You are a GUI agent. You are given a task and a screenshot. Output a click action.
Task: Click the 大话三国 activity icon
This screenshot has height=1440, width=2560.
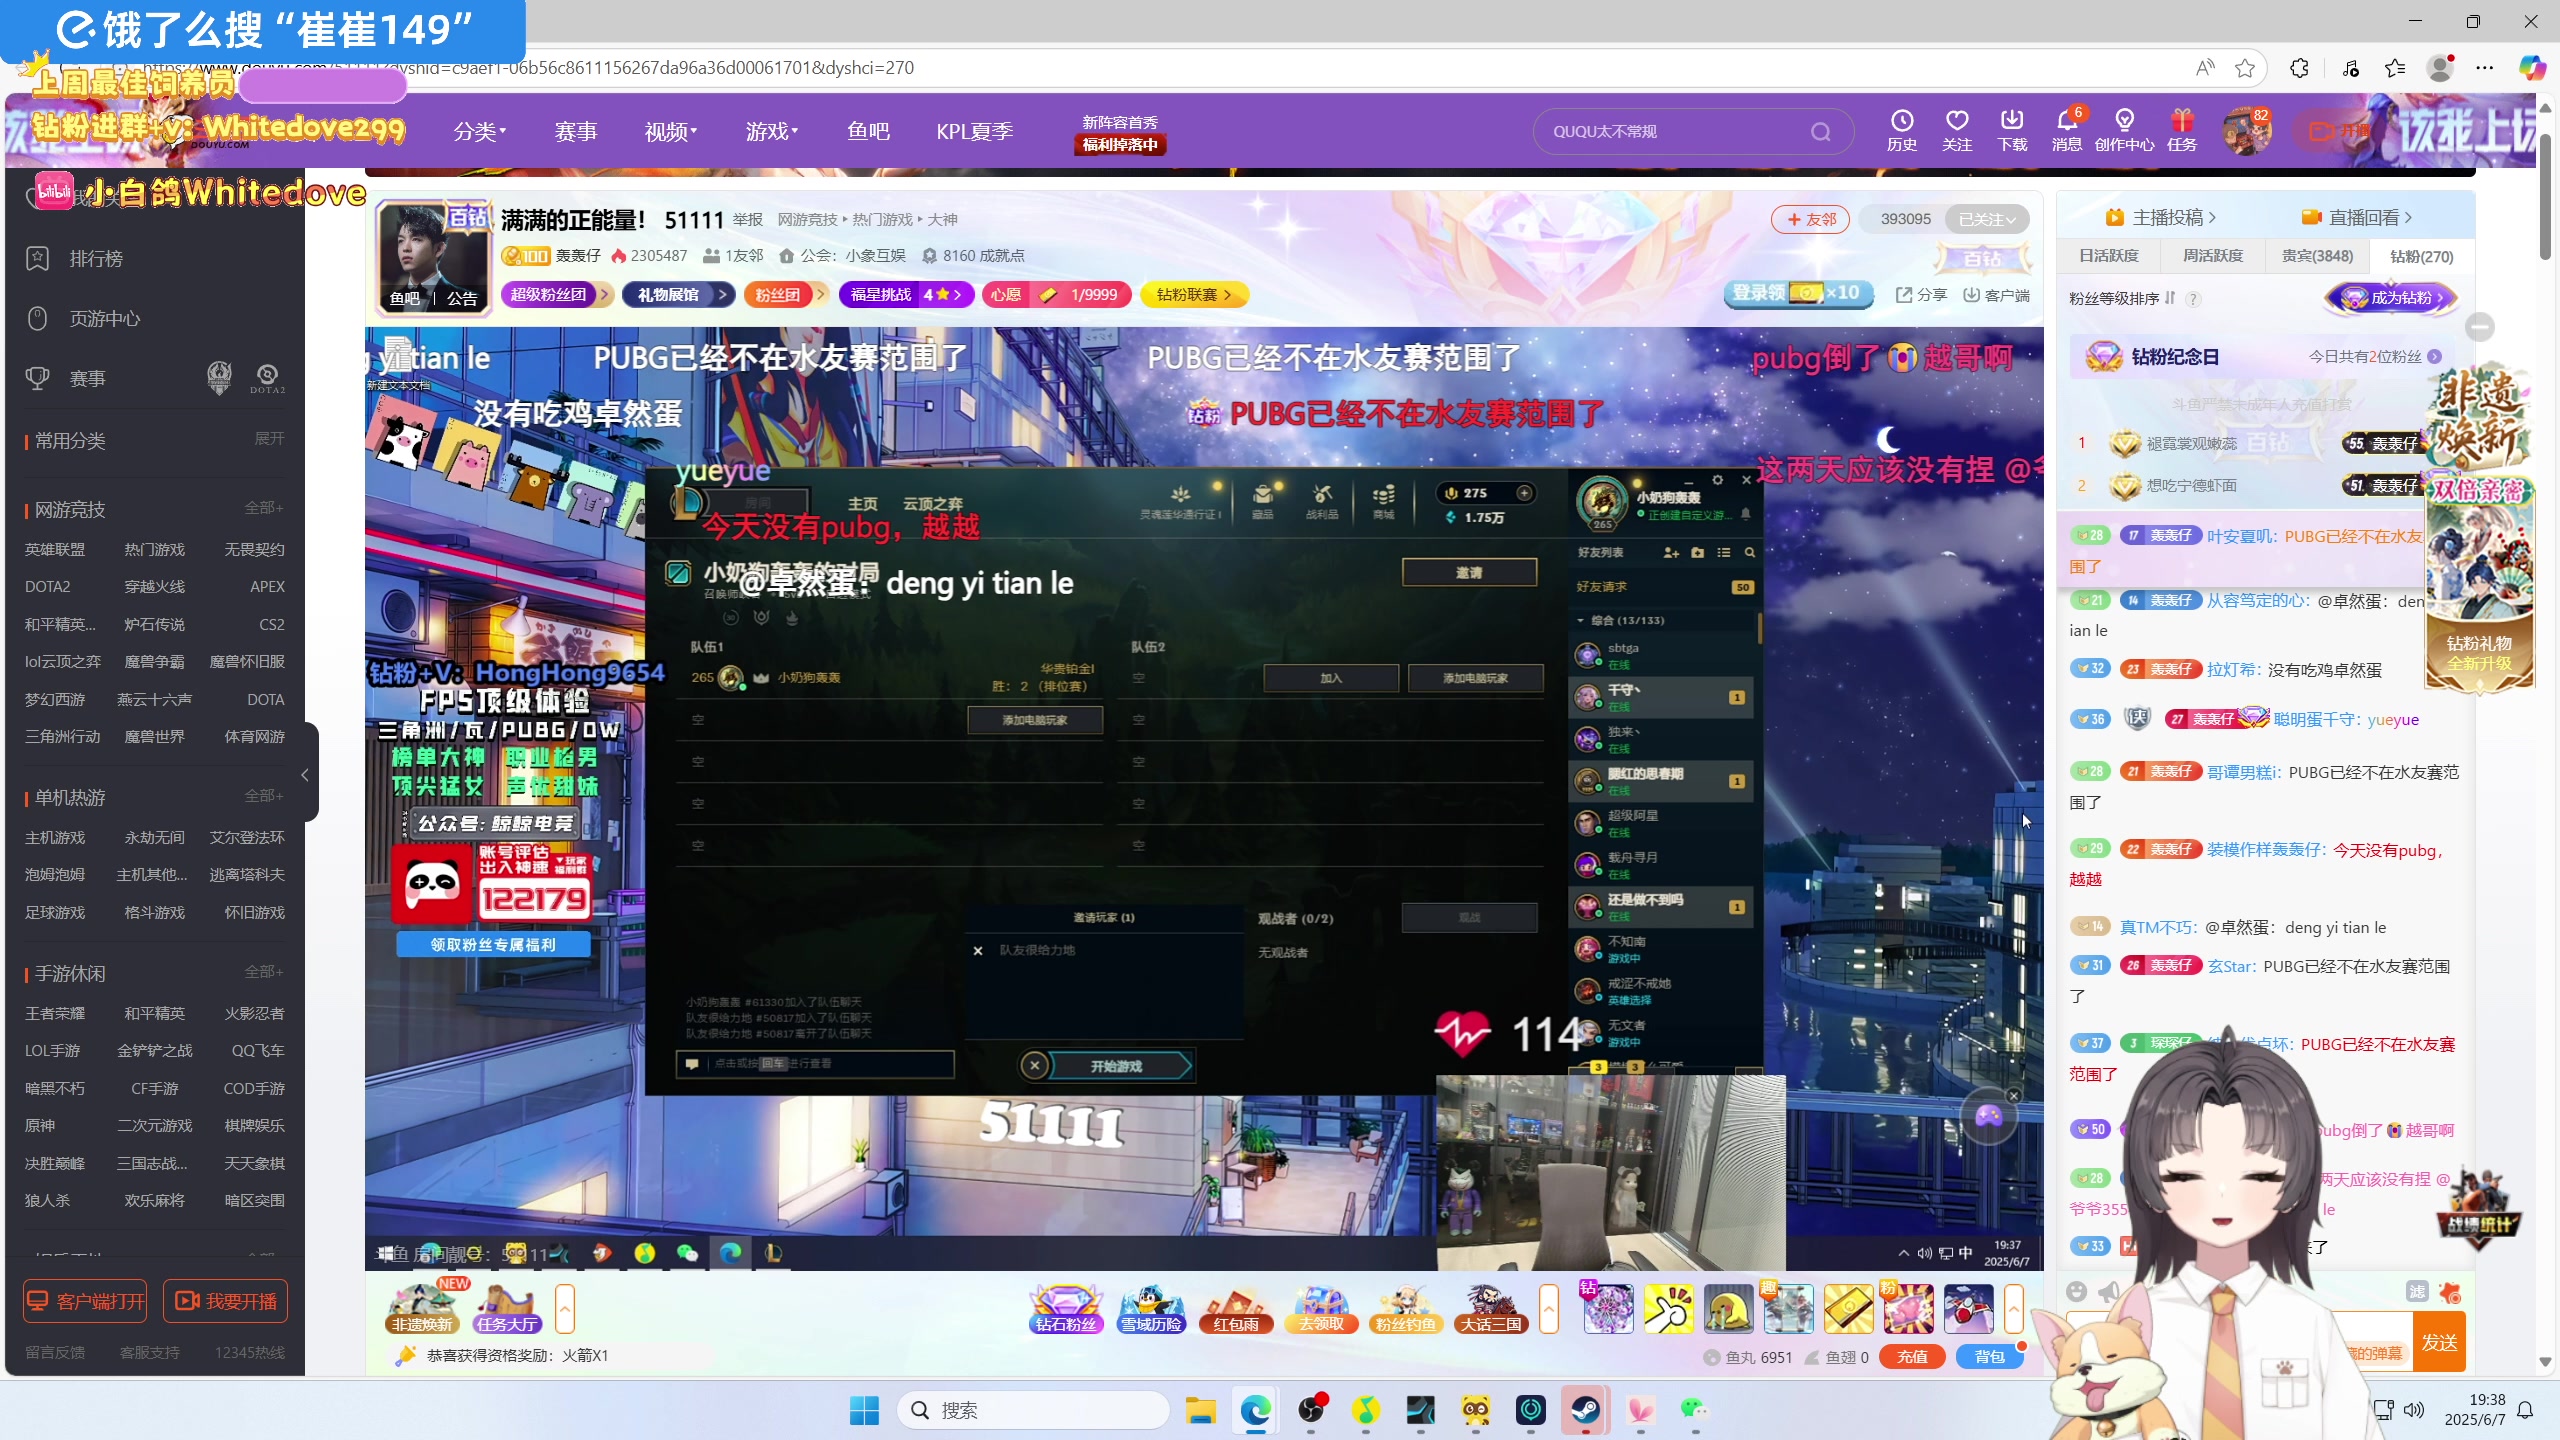tap(1491, 1309)
